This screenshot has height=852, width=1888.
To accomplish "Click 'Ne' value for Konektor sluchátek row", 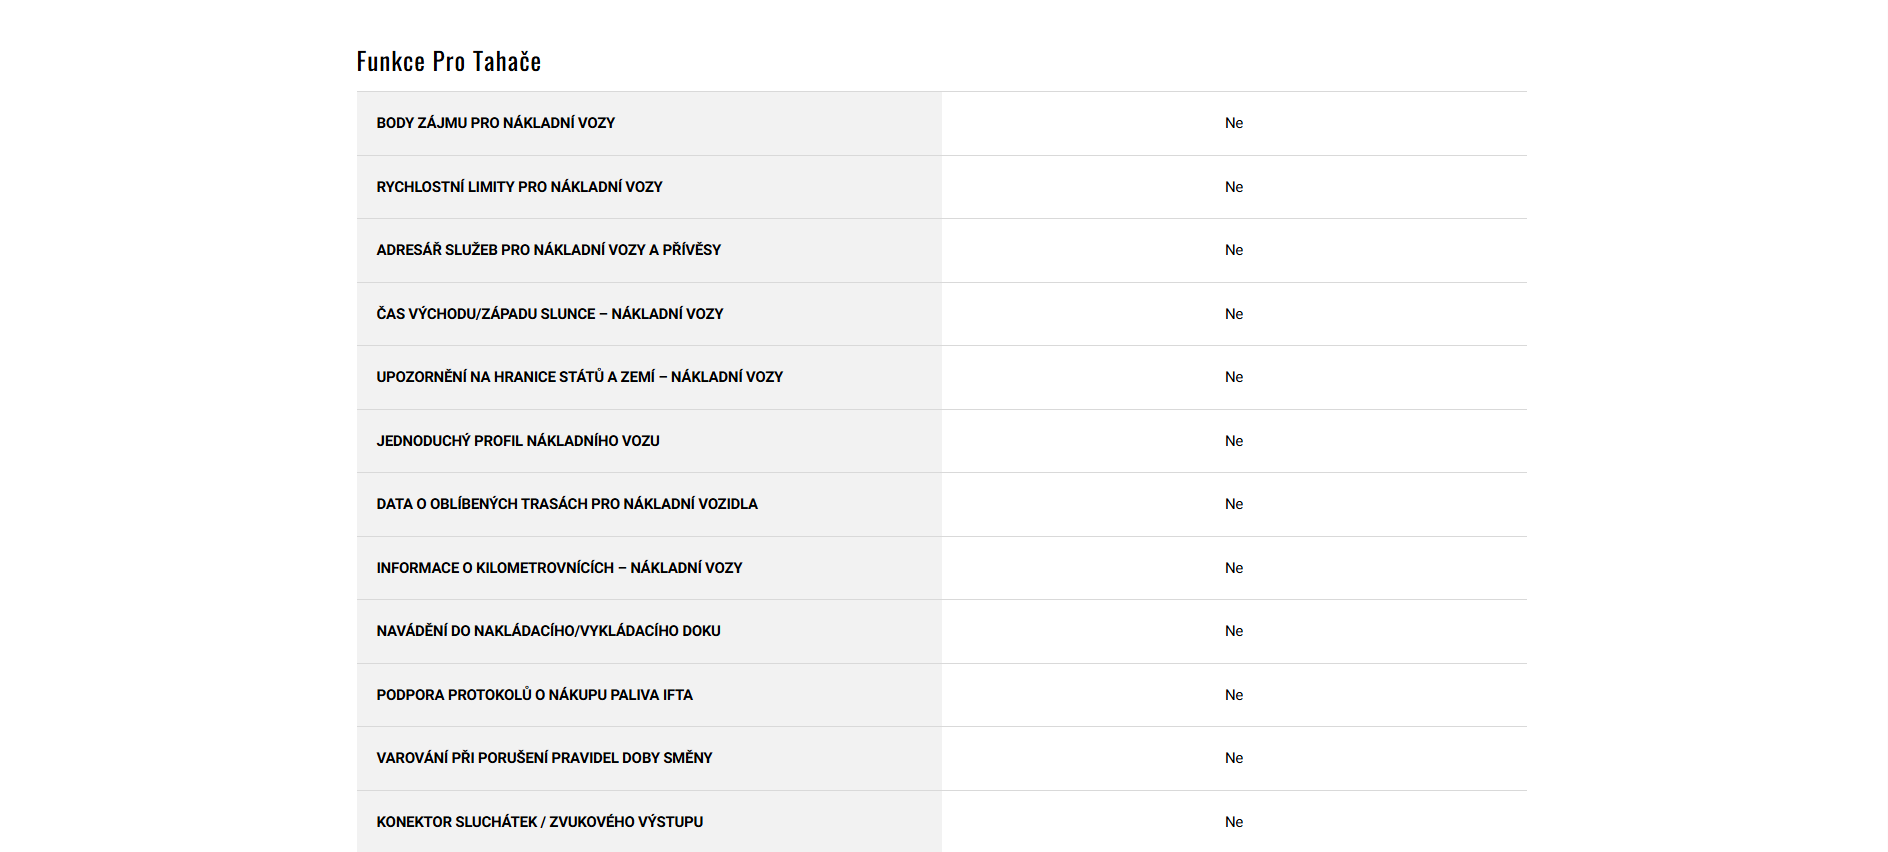I will point(1234,822).
